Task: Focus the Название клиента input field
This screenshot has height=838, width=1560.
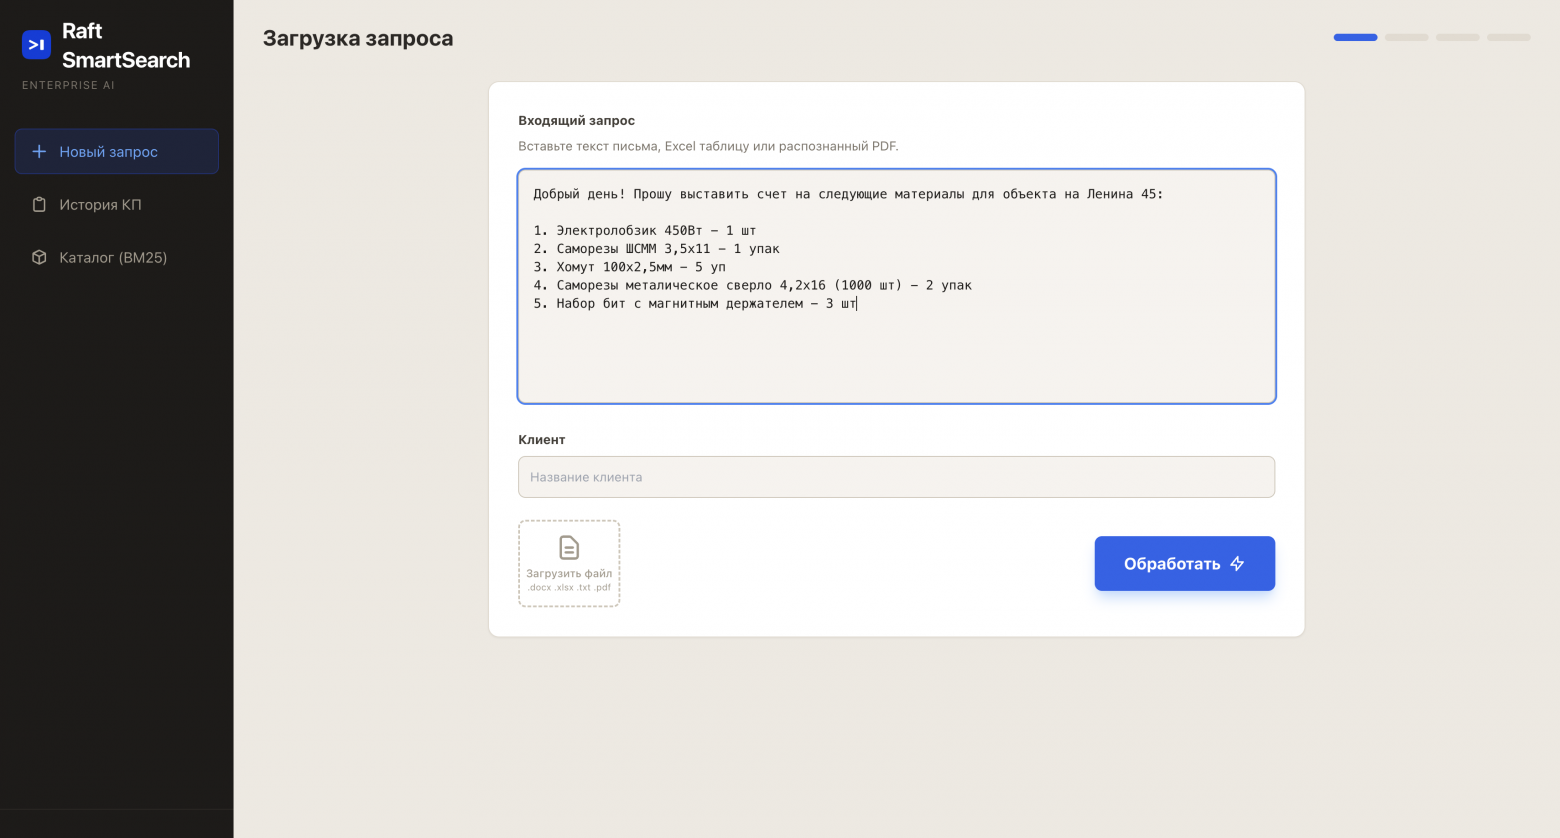Action: point(896,477)
